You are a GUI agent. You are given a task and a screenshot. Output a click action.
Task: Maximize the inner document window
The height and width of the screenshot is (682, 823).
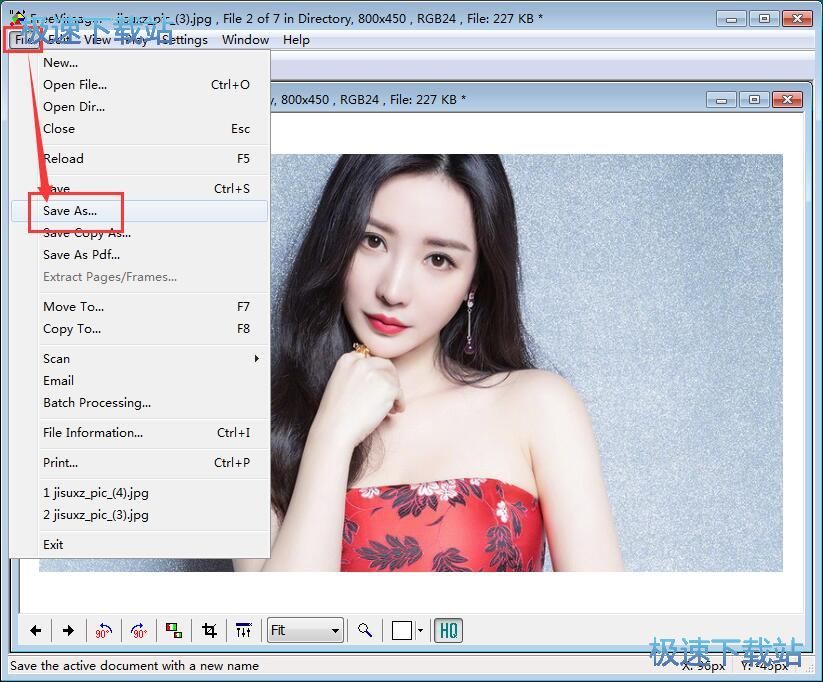click(x=754, y=99)
